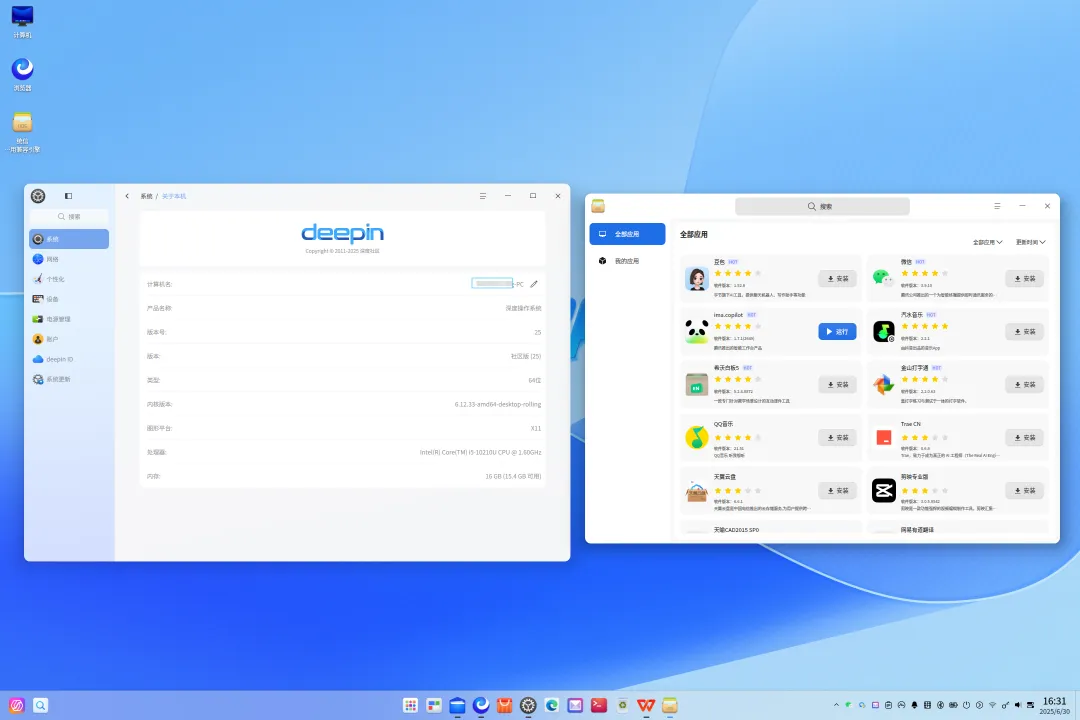
Task: Toggle the settings sidebar panel icon
Action: pos(68,196)
